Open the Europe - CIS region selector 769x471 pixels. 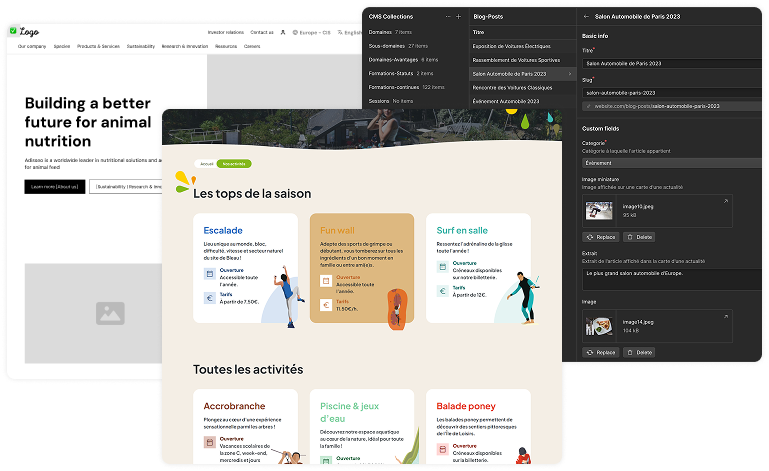coord(307,33)
